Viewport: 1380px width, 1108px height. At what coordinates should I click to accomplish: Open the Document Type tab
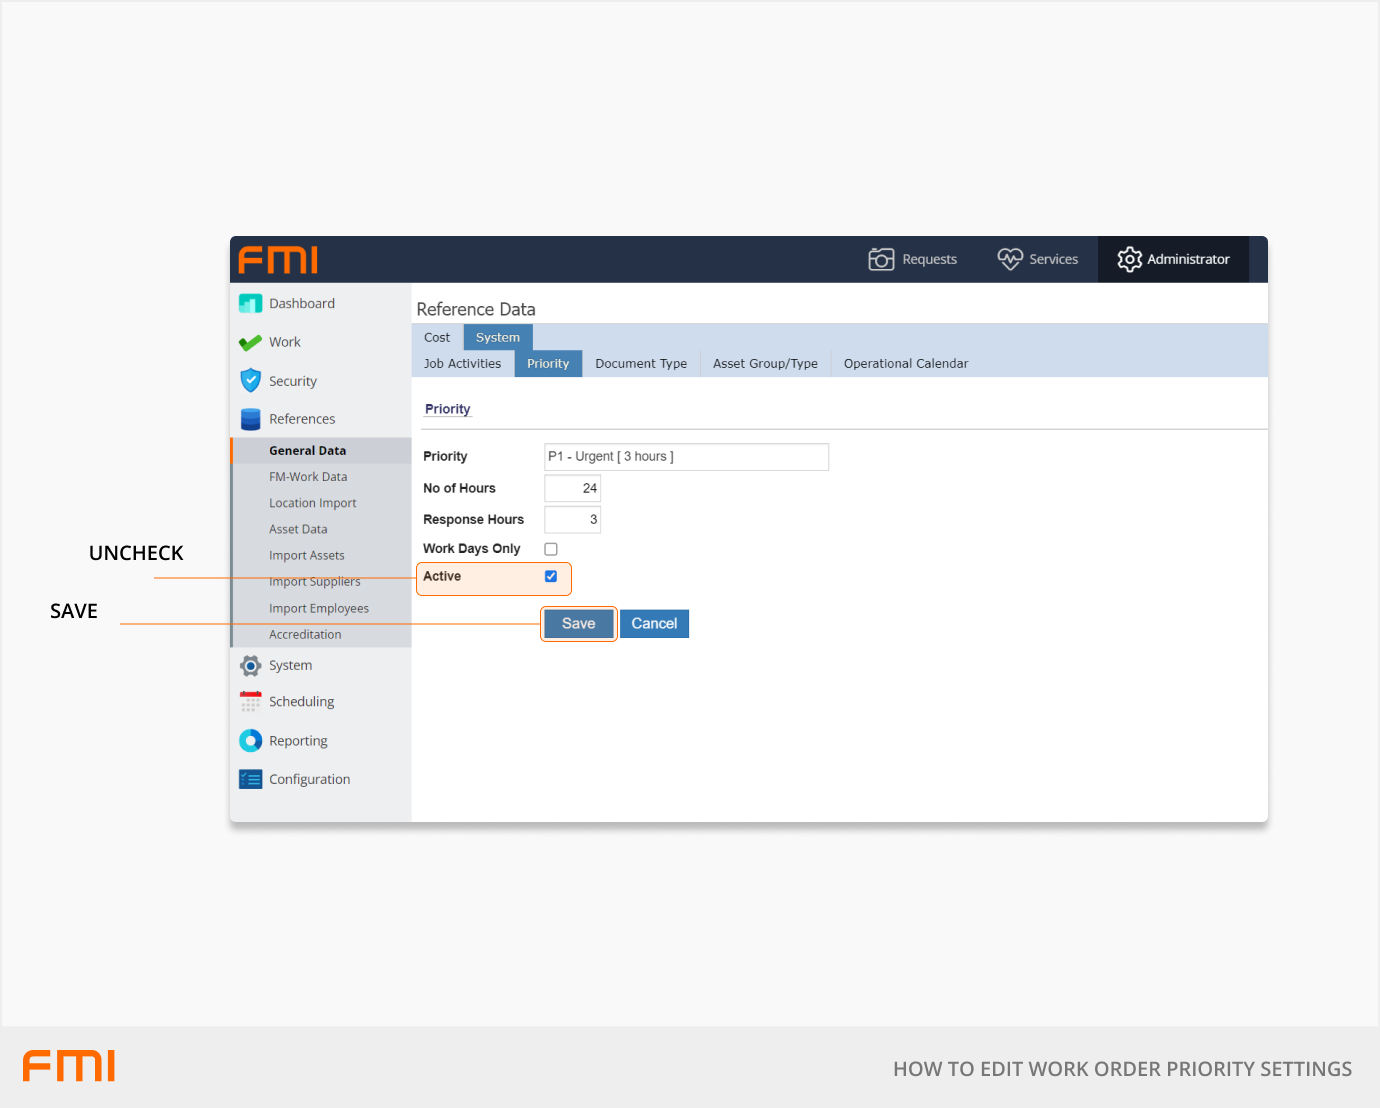(x=641, y=364)
